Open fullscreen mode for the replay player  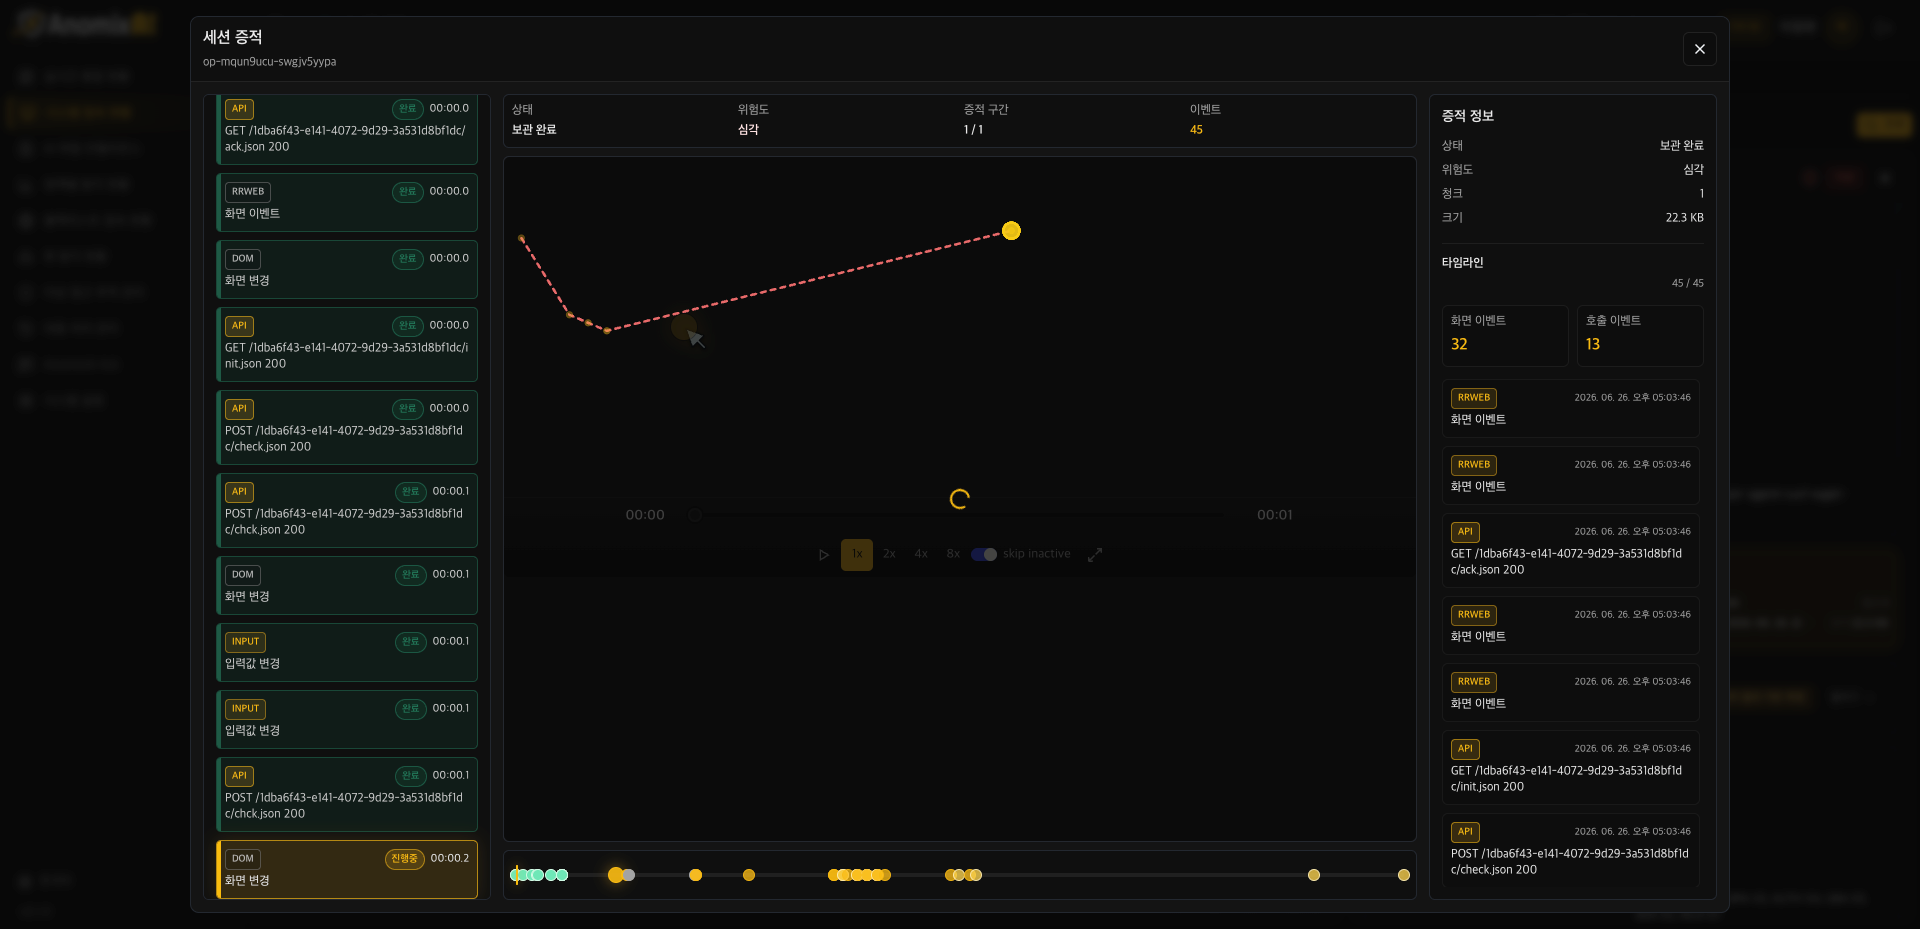tap(1095, 554)
